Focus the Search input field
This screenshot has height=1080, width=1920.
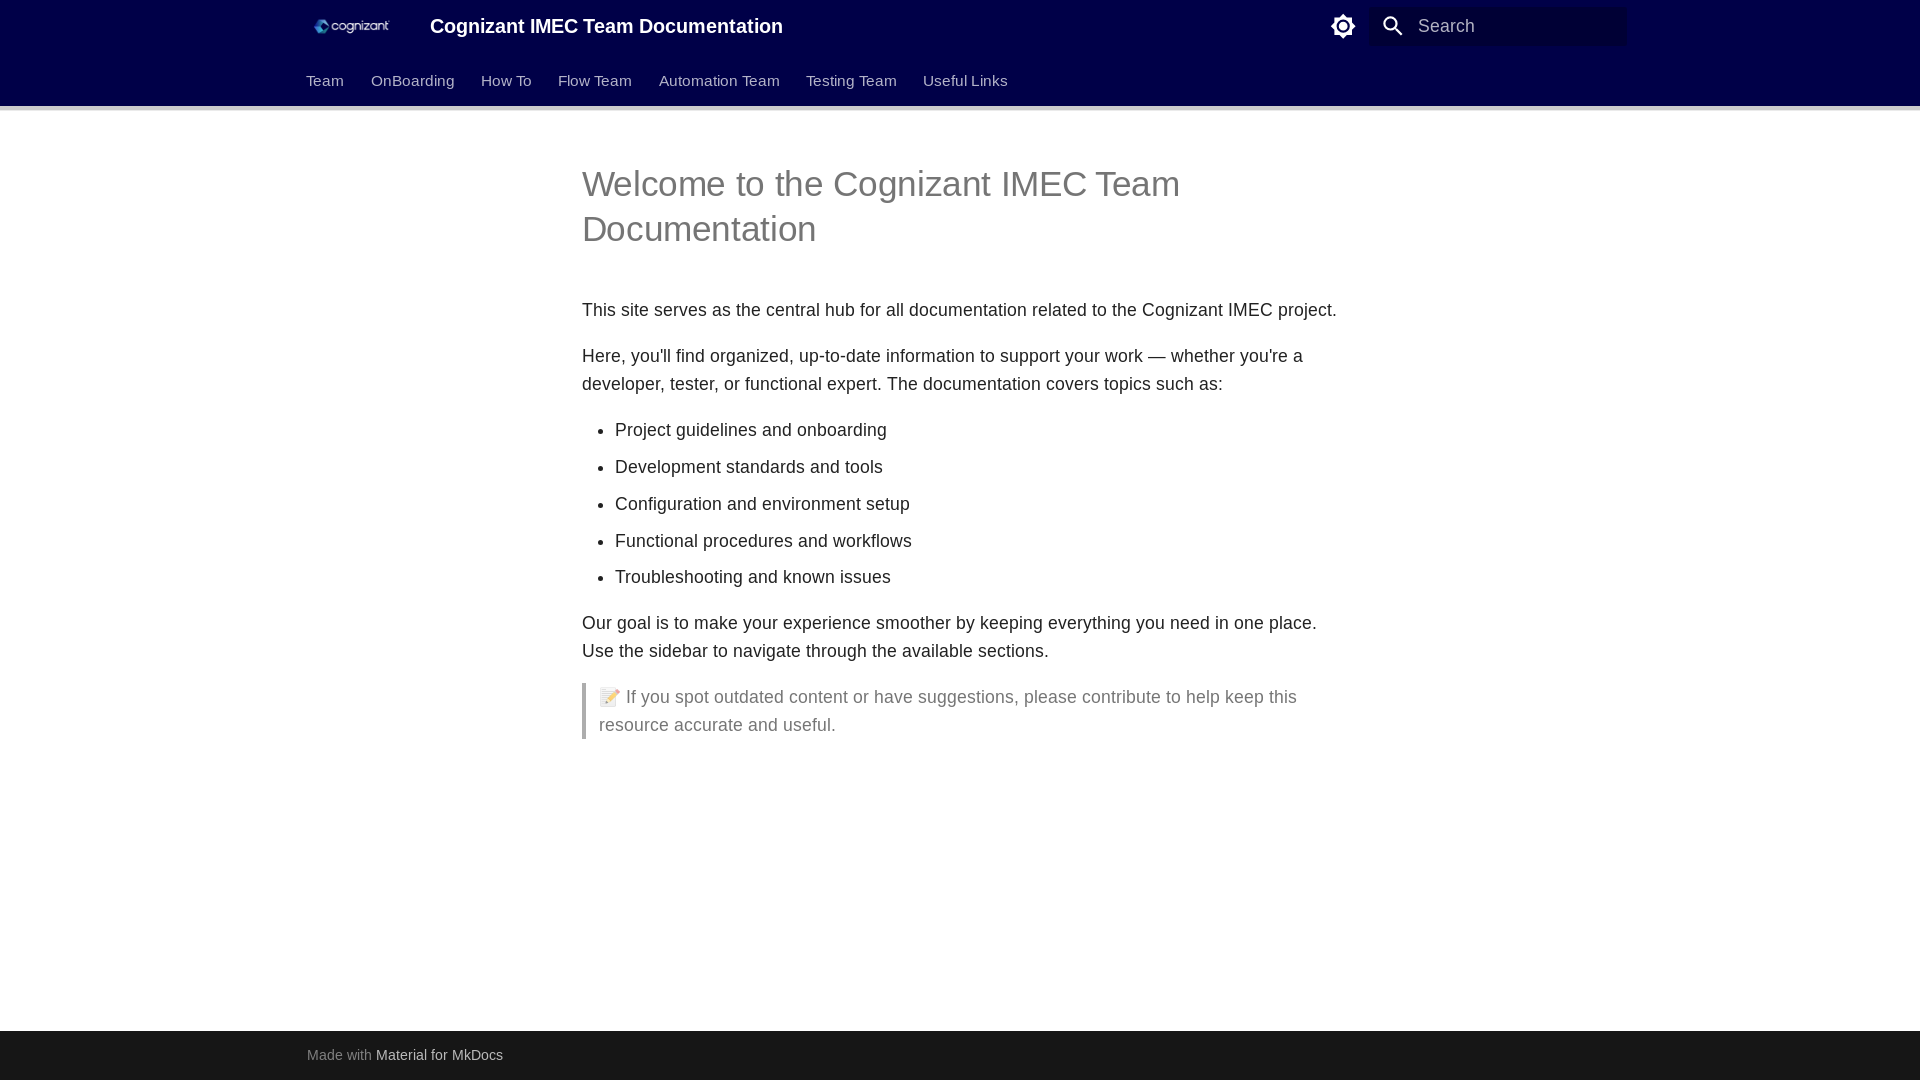pos(1498,26)
